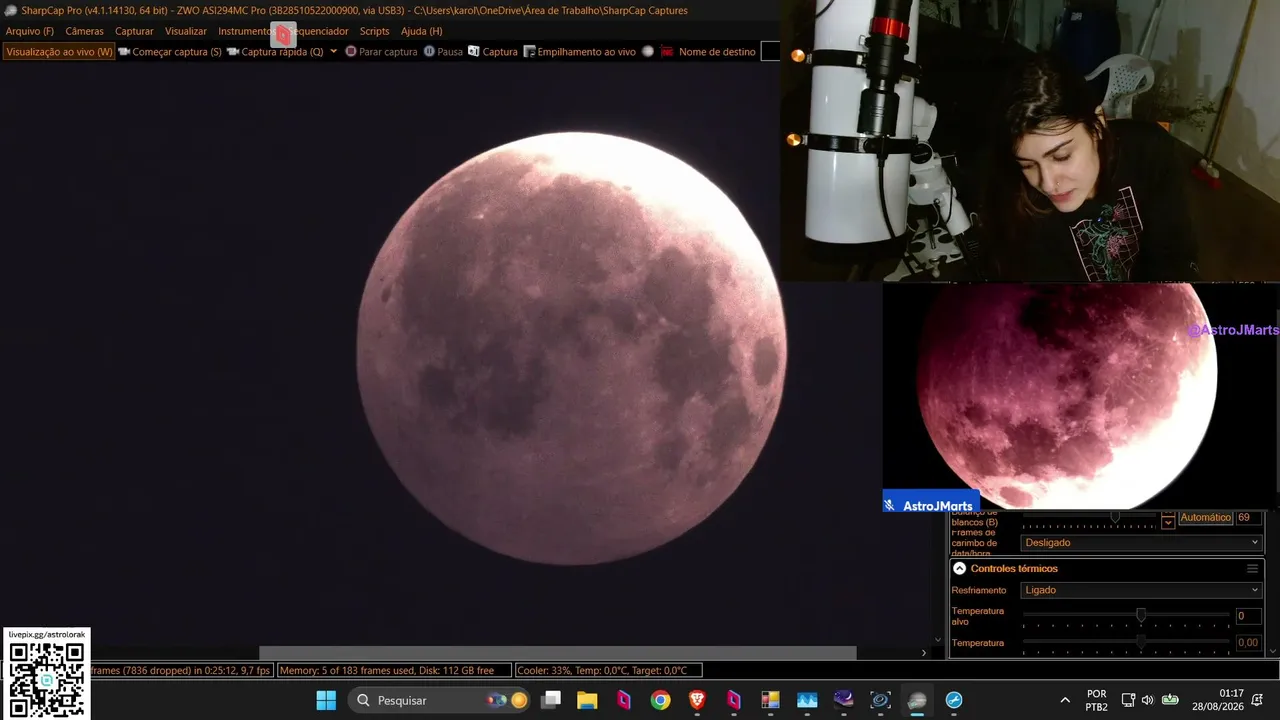Click Captura rápida (Q) button
This screenshot has width=1280, height=720.
coord(275,51)
